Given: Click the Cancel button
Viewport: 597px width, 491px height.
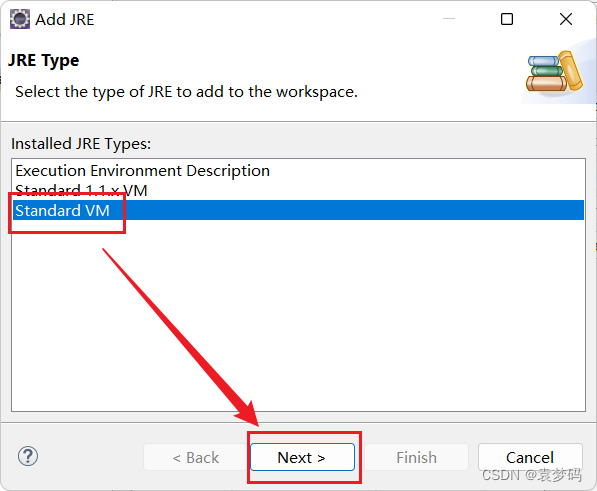Looking at the screenshot, I should [x=530, y=457].
